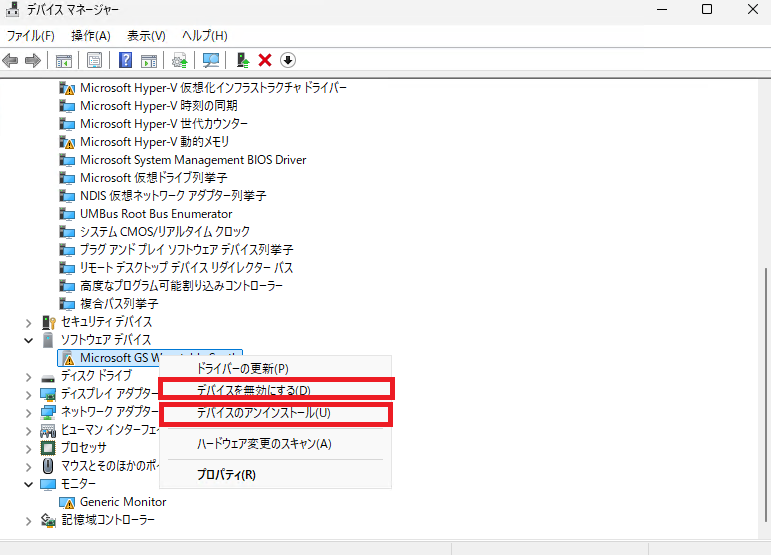Select the Microsoft GS device row

point(150,358)
